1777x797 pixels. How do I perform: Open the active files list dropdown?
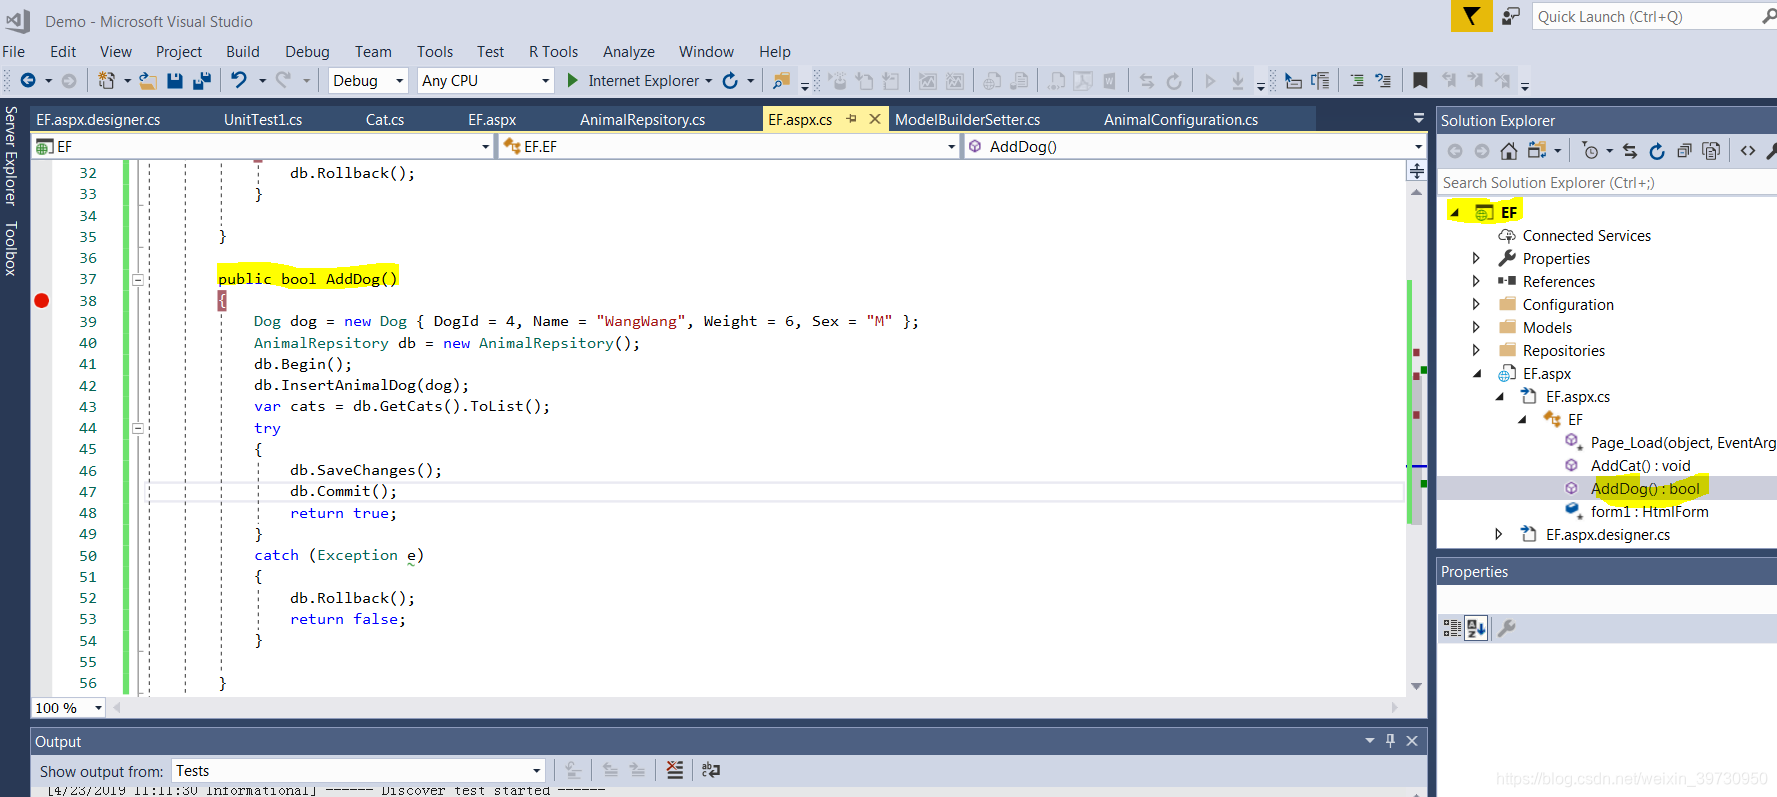1418,119
